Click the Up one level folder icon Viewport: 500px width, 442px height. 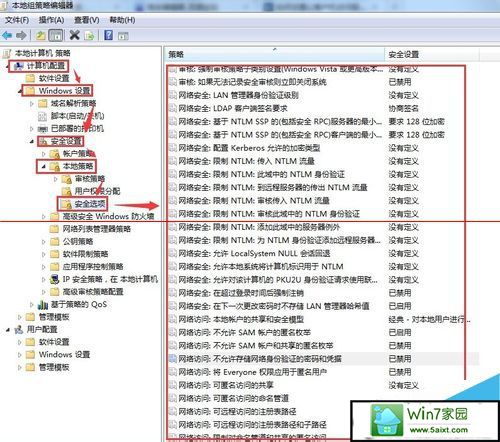pos(41,35)
